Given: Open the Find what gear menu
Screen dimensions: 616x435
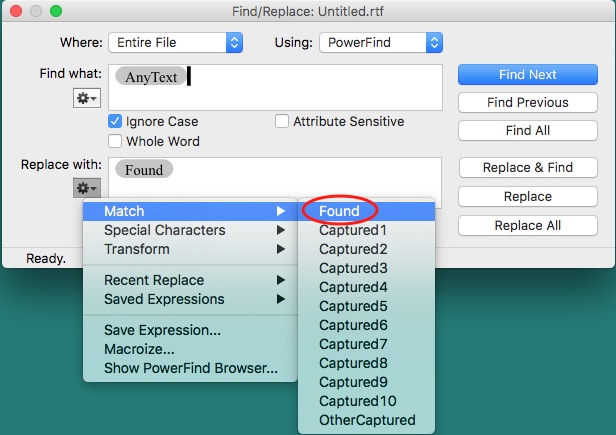Looking at the screenshot, I should 86,98.
